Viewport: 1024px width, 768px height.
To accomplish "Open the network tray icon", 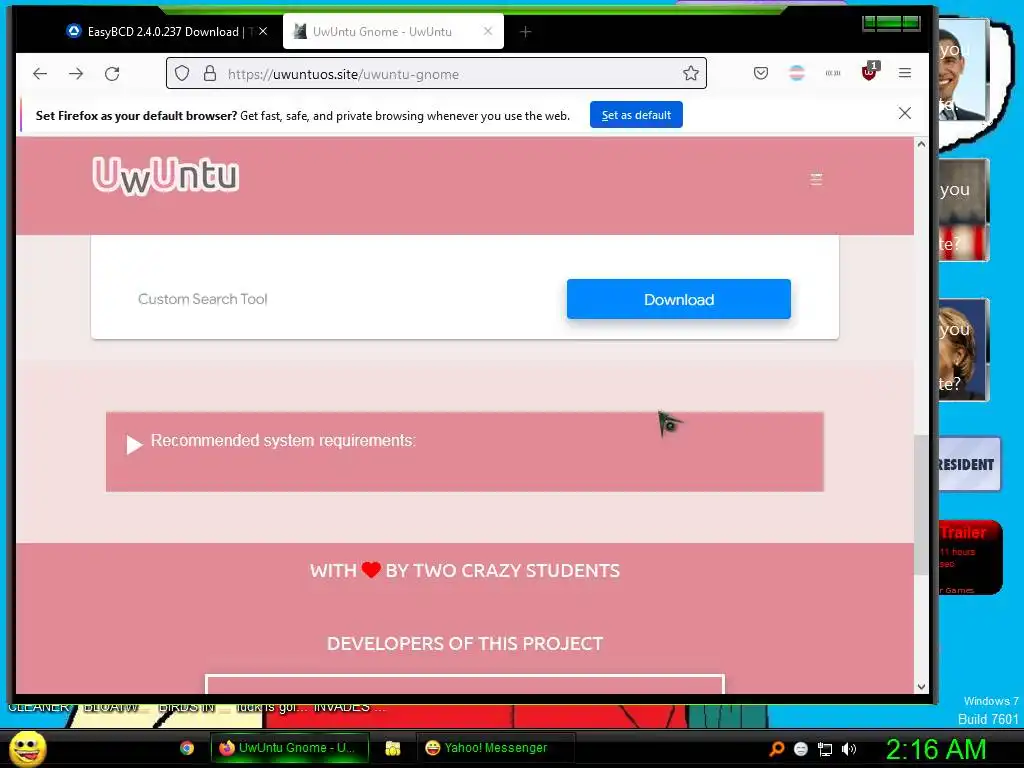I will pyautogui.click(x=825, y=750).
